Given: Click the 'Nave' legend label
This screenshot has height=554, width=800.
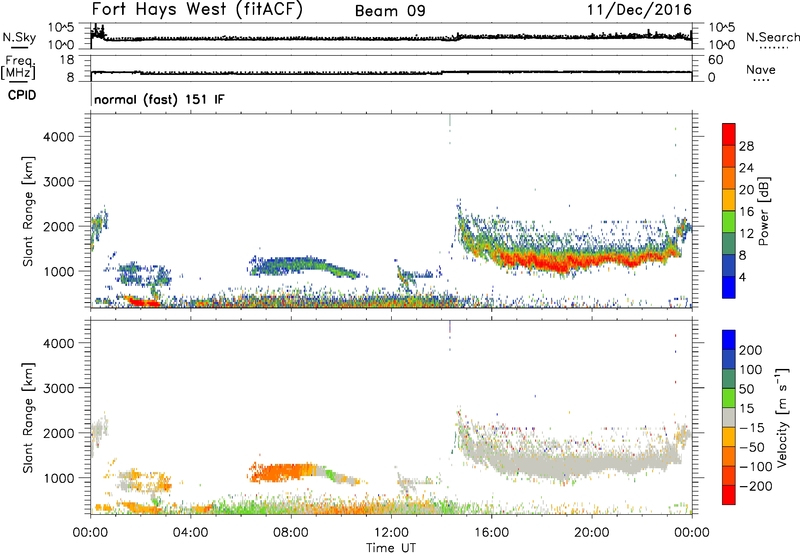Looking at the screenshot, I should coord(761,69).
